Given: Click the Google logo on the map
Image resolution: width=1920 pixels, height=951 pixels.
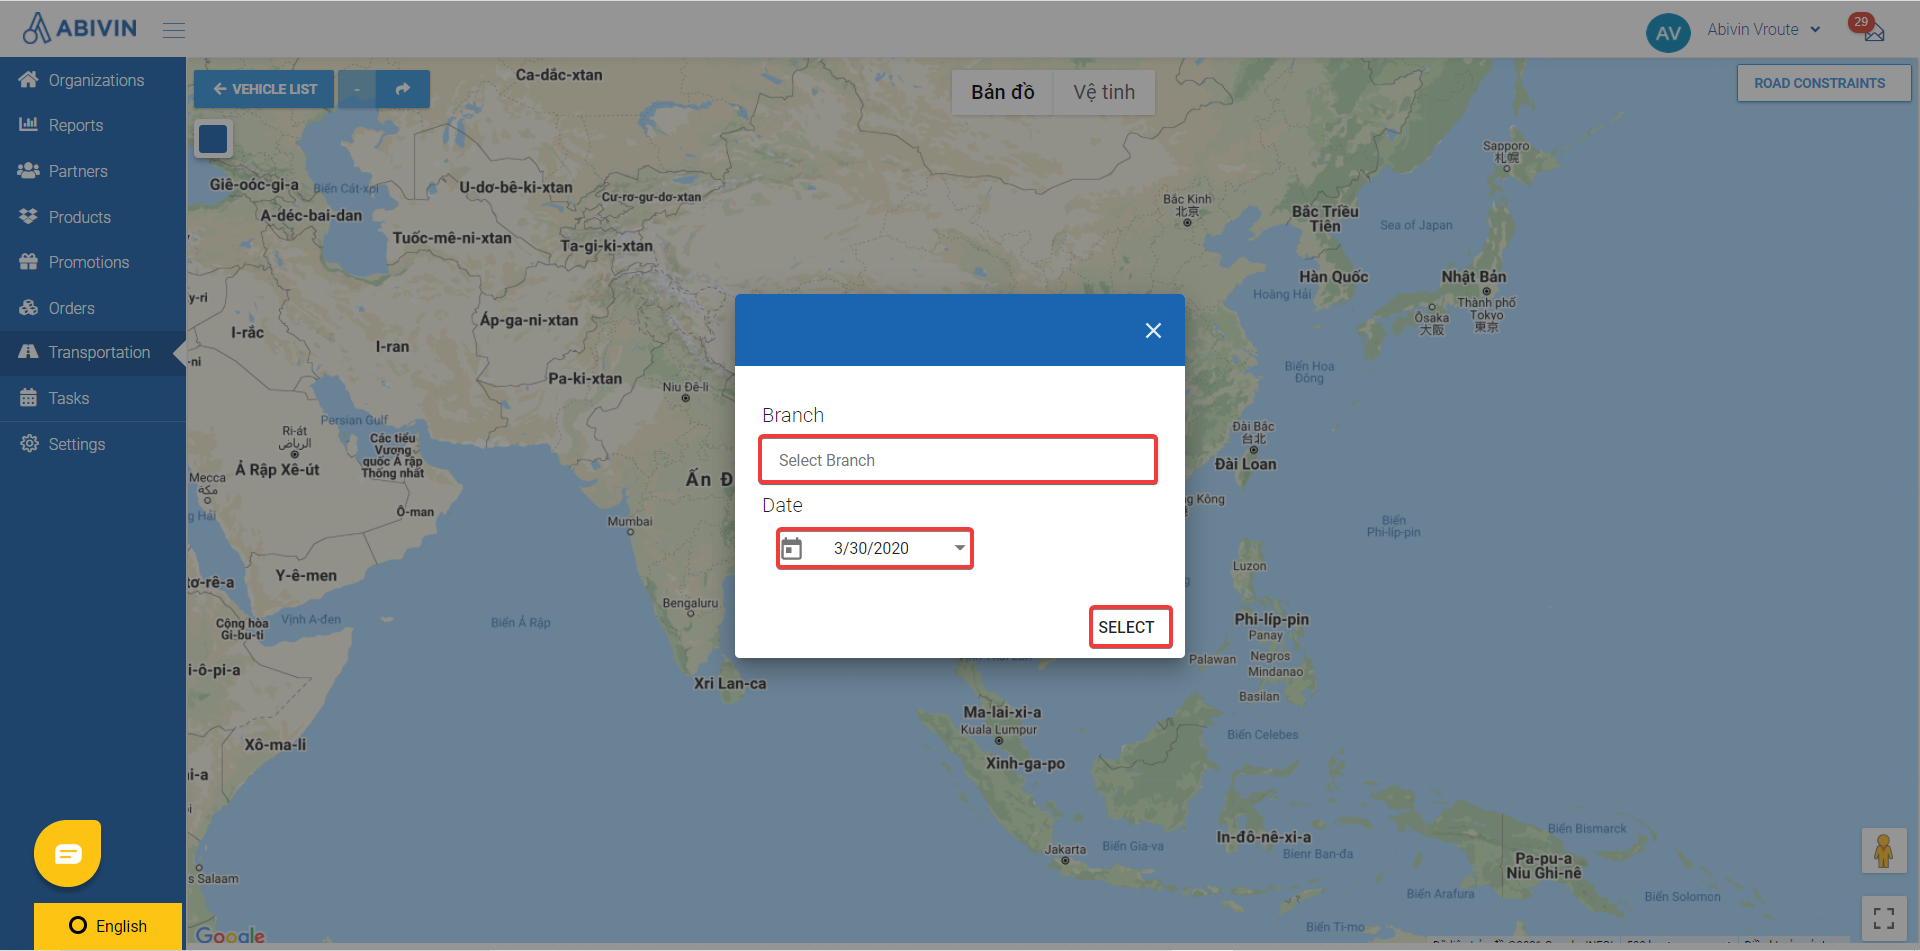Looking at the screenshot, I should [230, 936].
